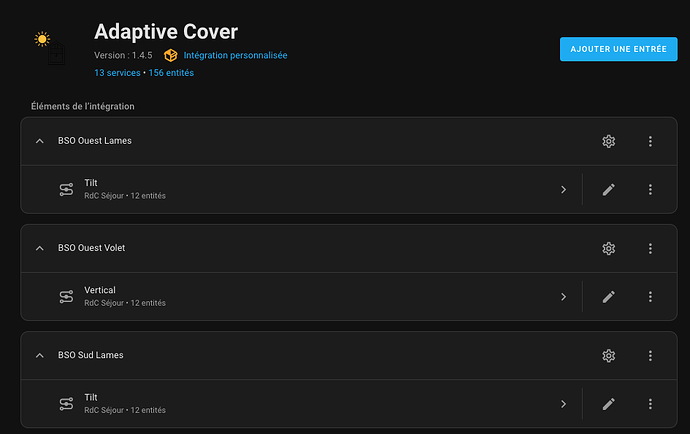Click the AJOUTER UNE ENTRÉE button
The height and width of the screenshot is (434, 690).
click(618, 49)
